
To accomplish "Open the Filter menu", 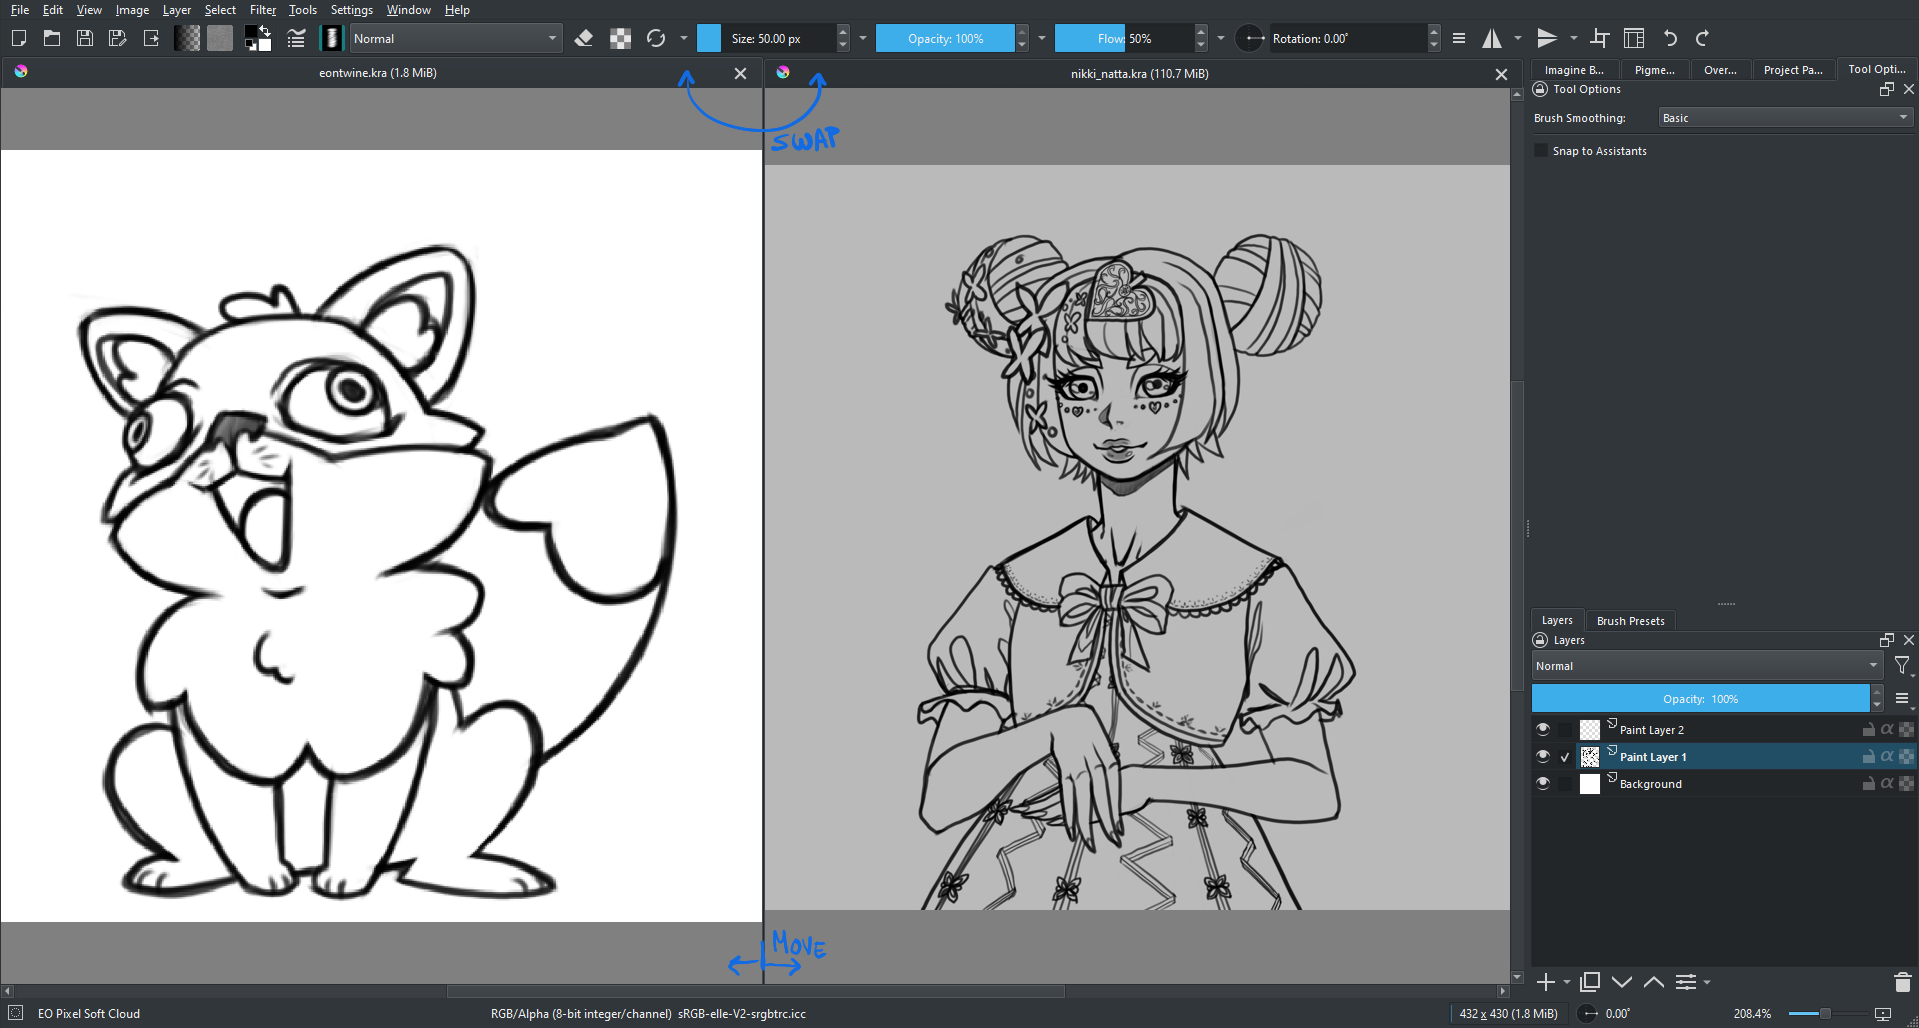I will coord(262,10).
